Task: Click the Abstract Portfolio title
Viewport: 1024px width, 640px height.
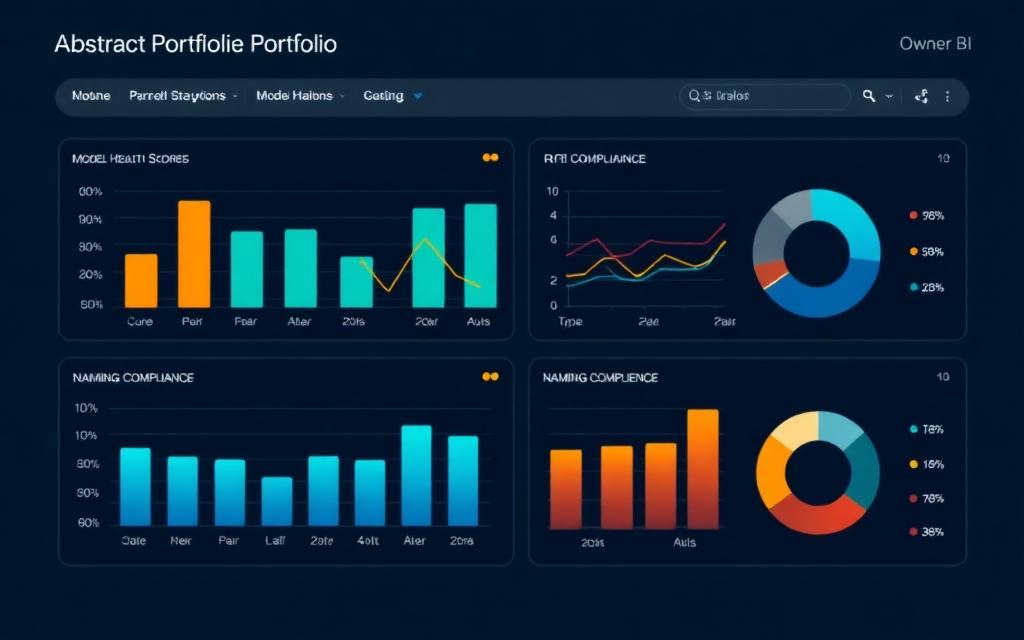Action: point(195,44)
